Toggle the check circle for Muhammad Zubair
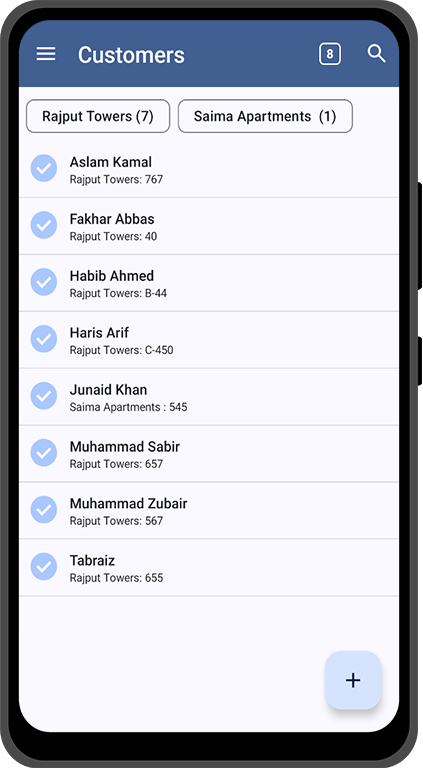This screenshot has height=768, width=423. [x=44, y=509]
